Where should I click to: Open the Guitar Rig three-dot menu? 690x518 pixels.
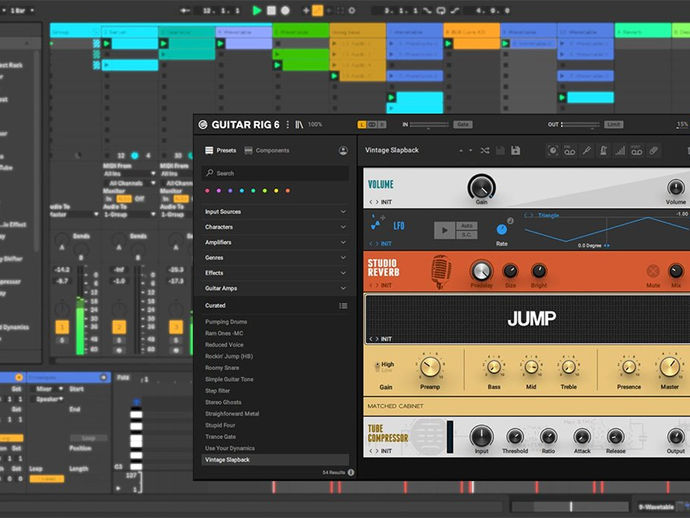pyautogui.click(x=287, y=125)
